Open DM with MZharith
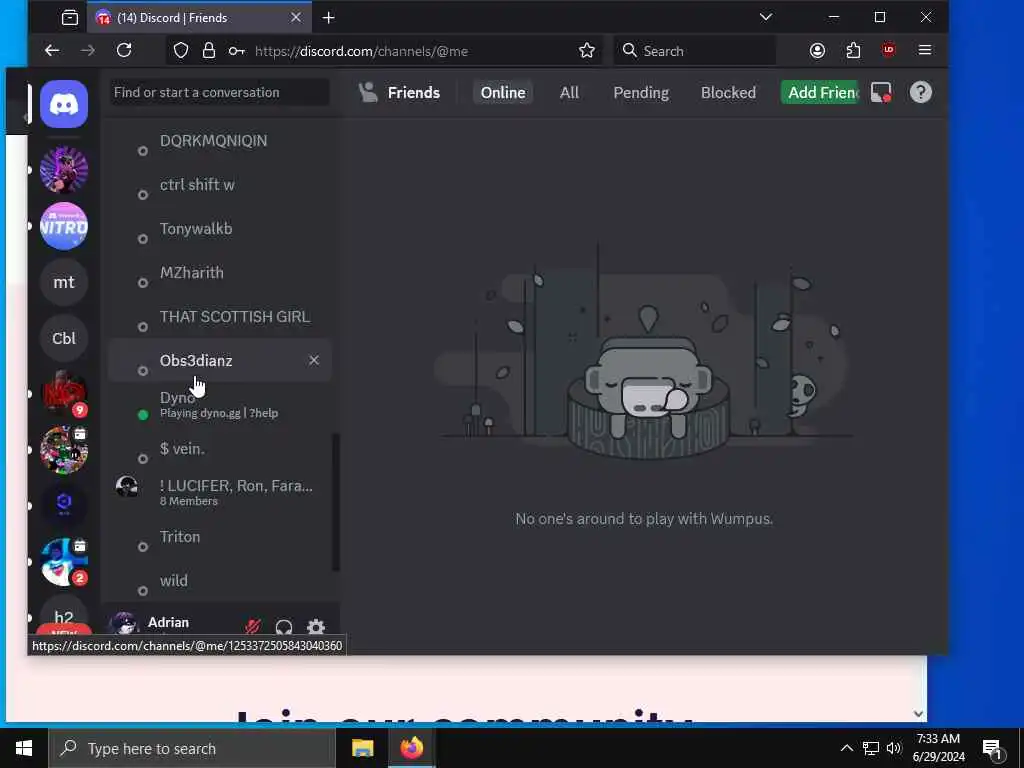Image resolution: width=1024 pixels, height=768 pixels. click(220, 272)
